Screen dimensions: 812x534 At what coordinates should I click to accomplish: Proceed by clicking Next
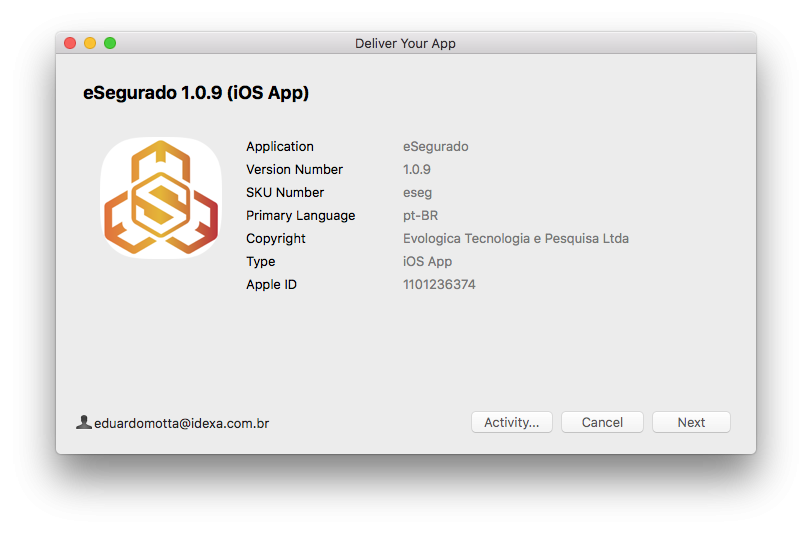coord(691,422)
